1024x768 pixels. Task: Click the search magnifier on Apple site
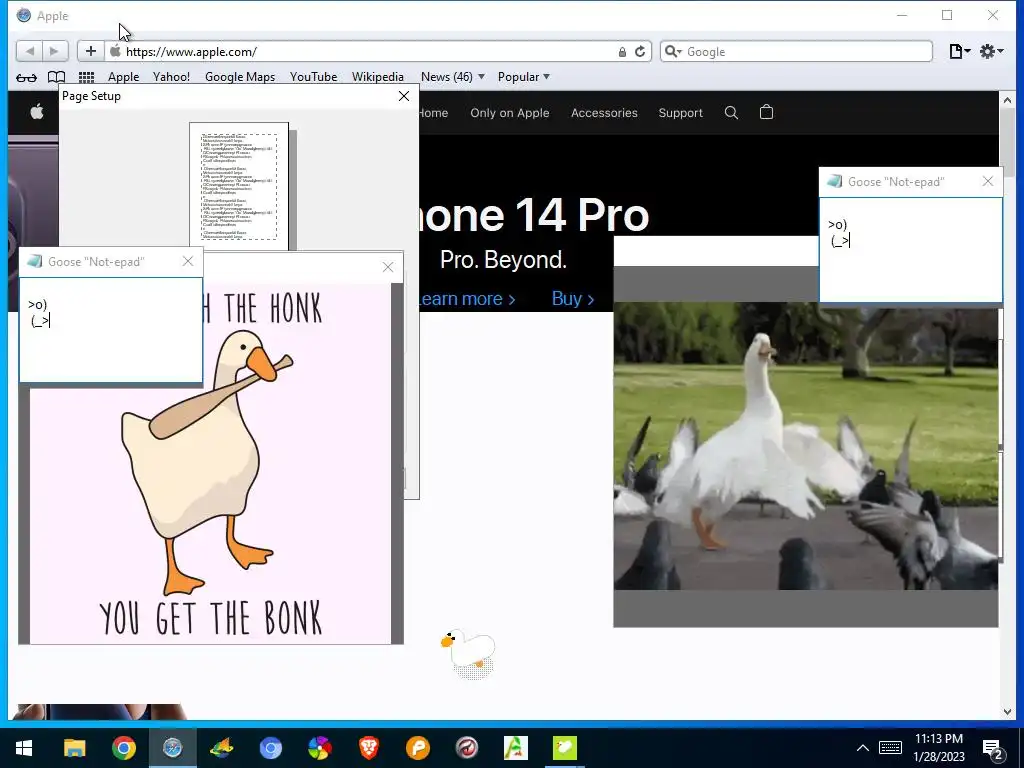click(731, 113)
